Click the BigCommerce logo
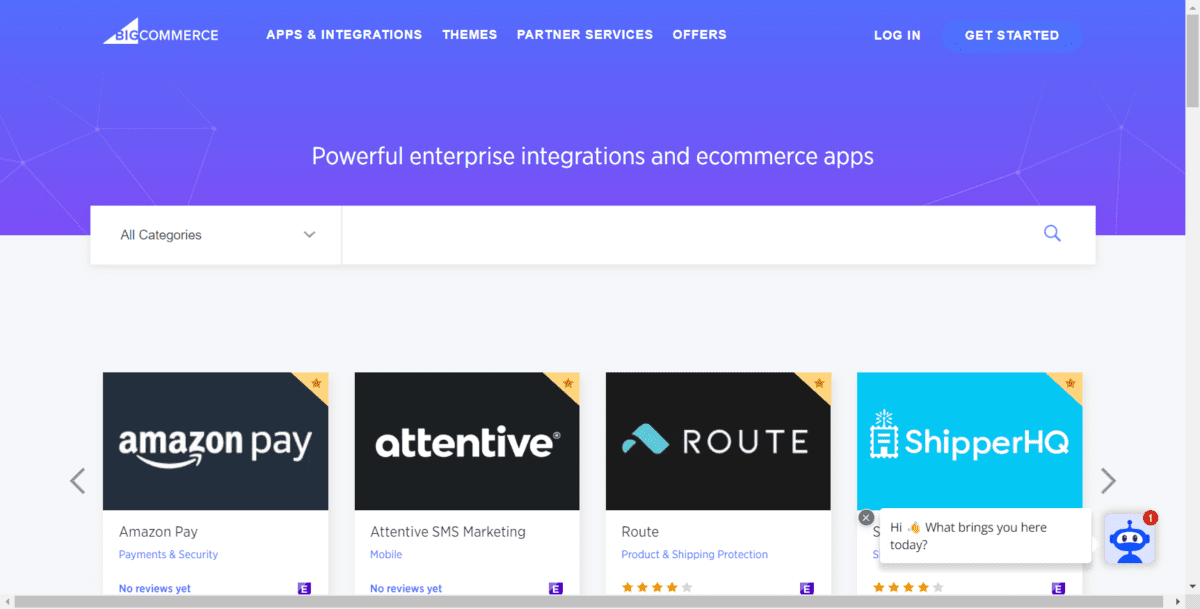Image resolution: width=1200 pixels, height=609 pixels. point(160,34)
